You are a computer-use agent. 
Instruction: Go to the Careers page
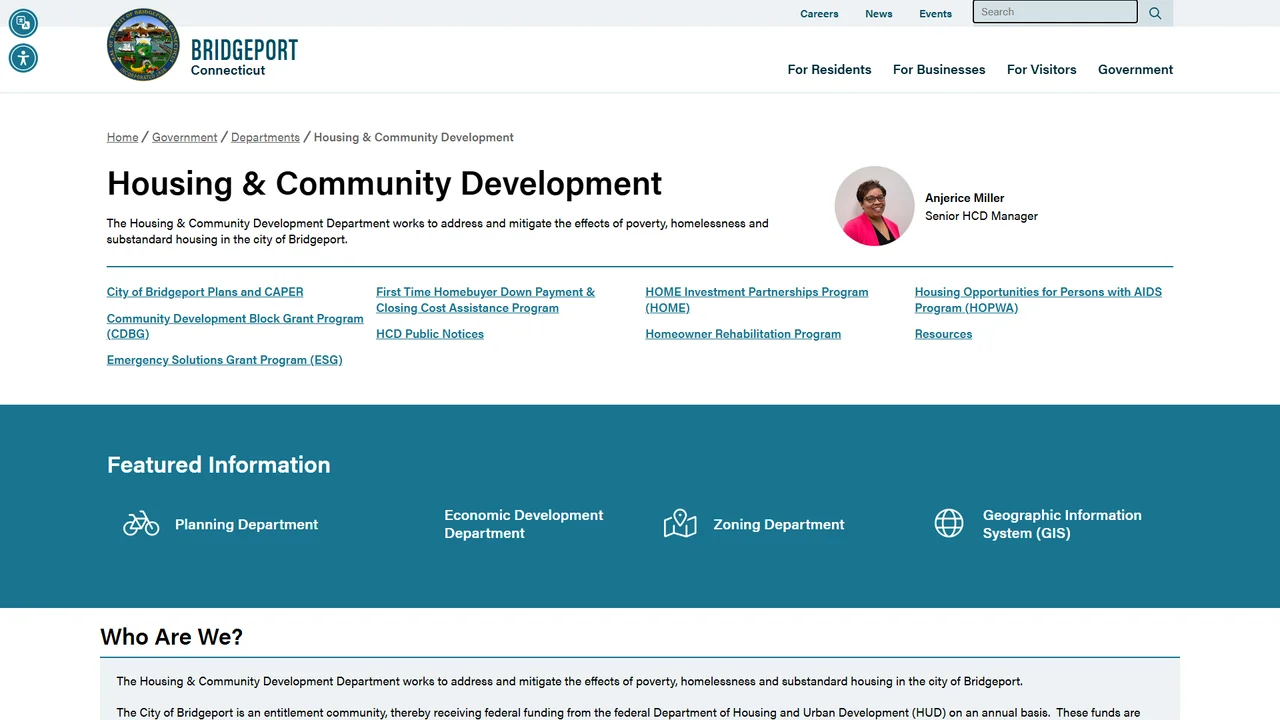819,14
